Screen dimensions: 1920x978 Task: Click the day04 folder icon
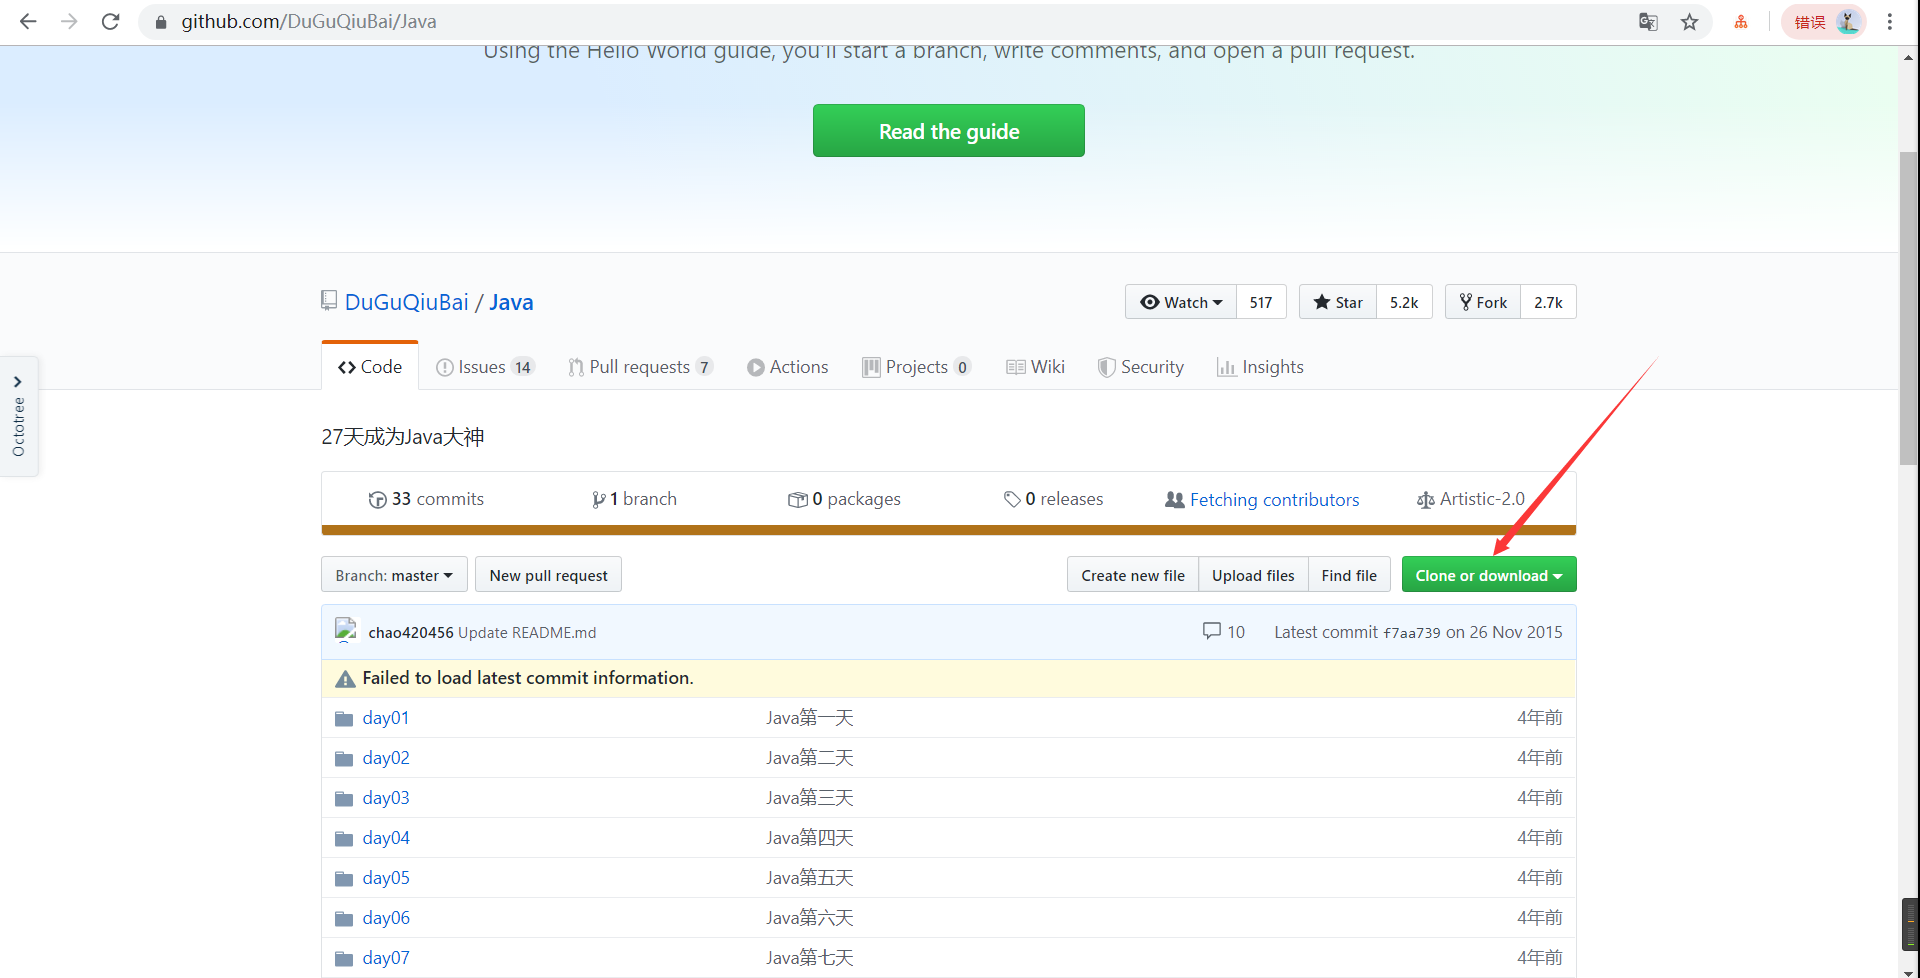pyautogui.click(x=344, y=838)
